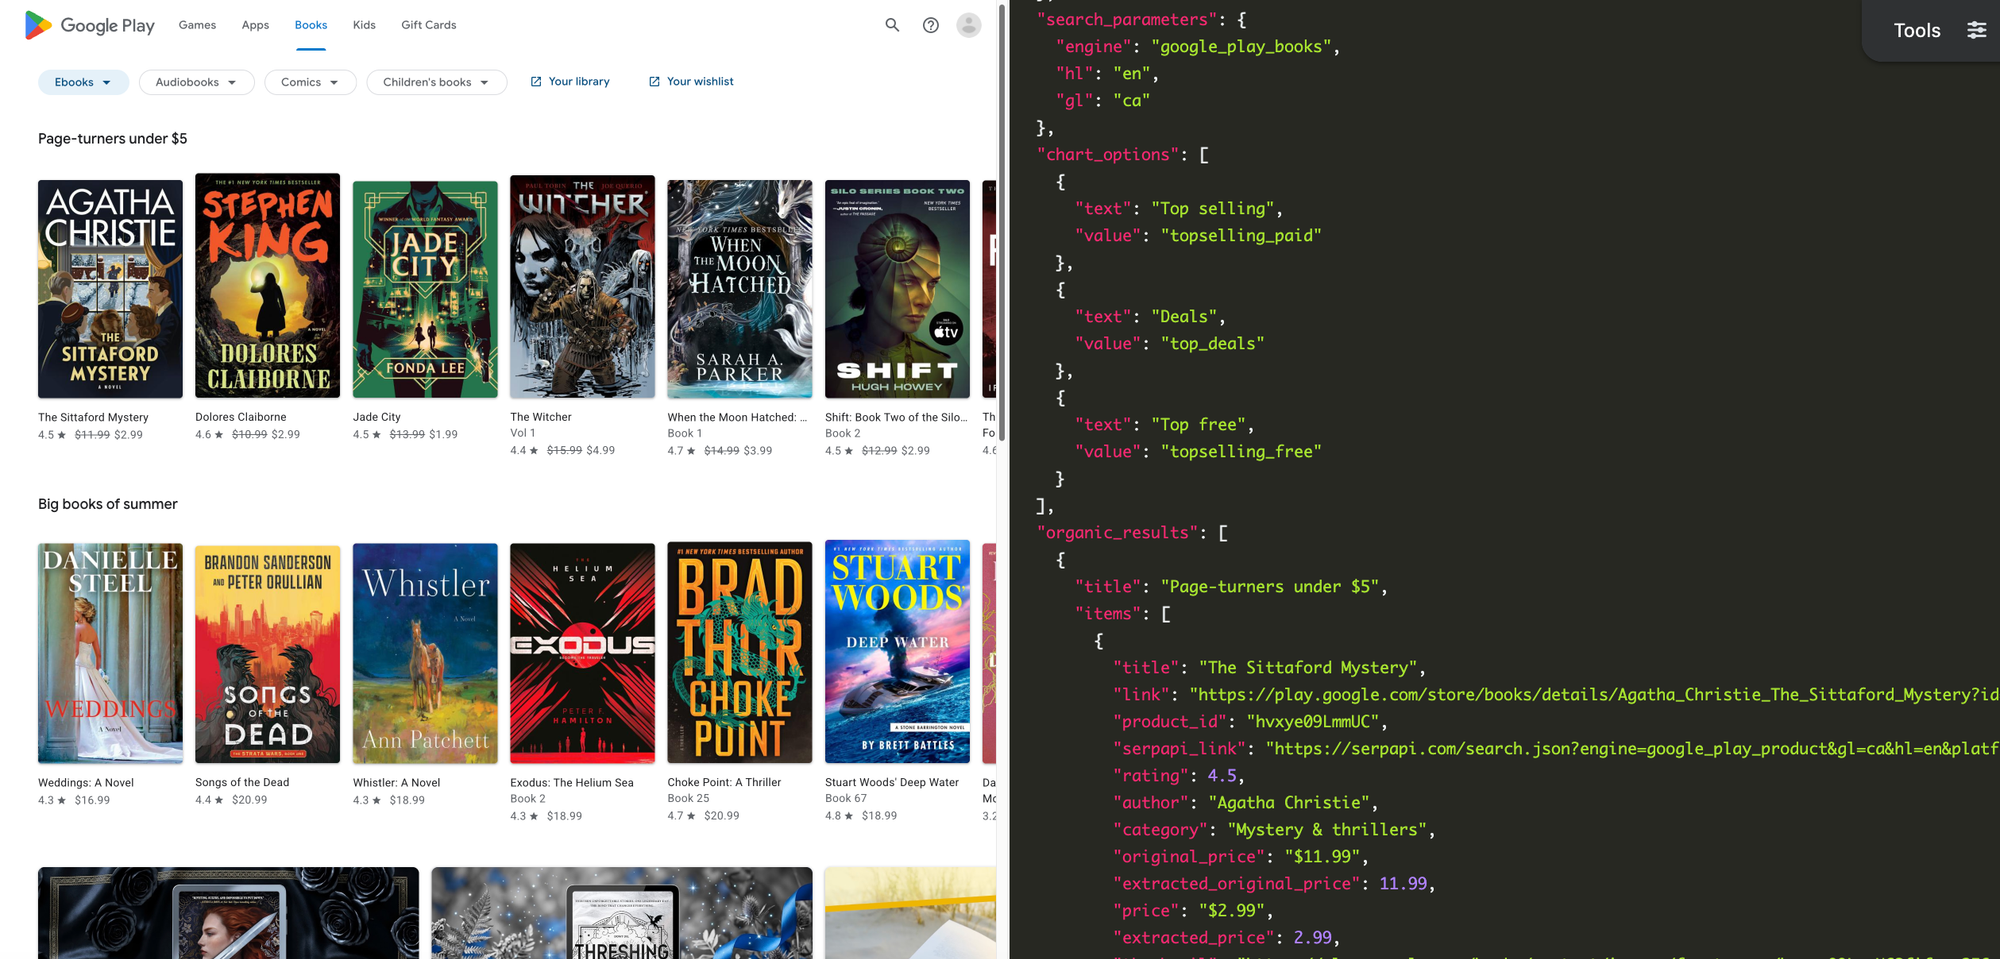Click Page-turners under $5 heading
This screenshot has width=2000, height=959.
tap(113, 139)
